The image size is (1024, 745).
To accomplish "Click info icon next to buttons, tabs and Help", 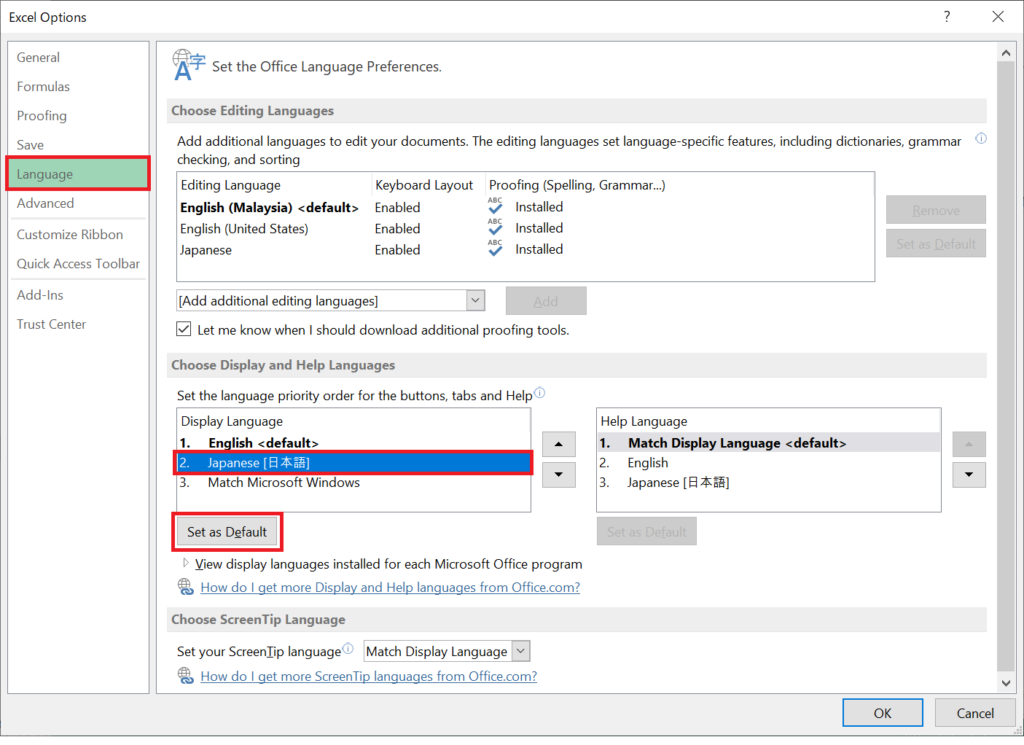I will pyautogui.click(x=539, y=392).
